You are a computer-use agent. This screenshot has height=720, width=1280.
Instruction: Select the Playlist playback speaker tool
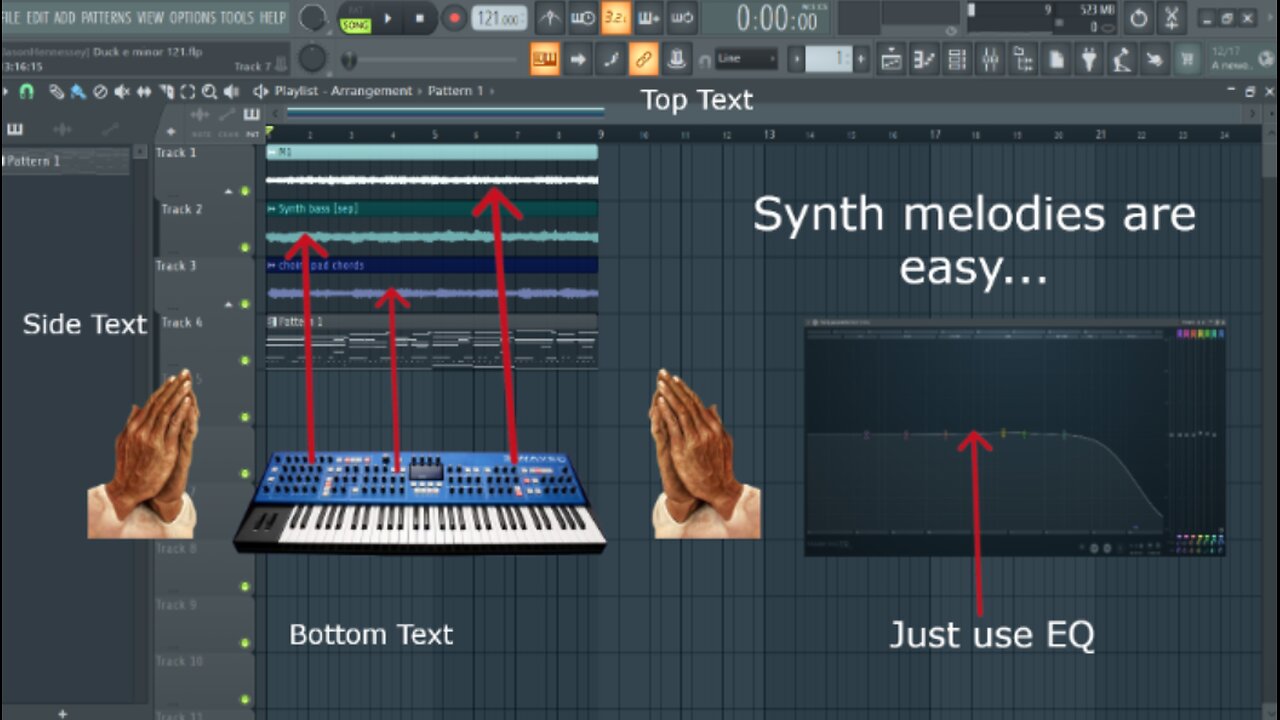(x=231, y=91)
